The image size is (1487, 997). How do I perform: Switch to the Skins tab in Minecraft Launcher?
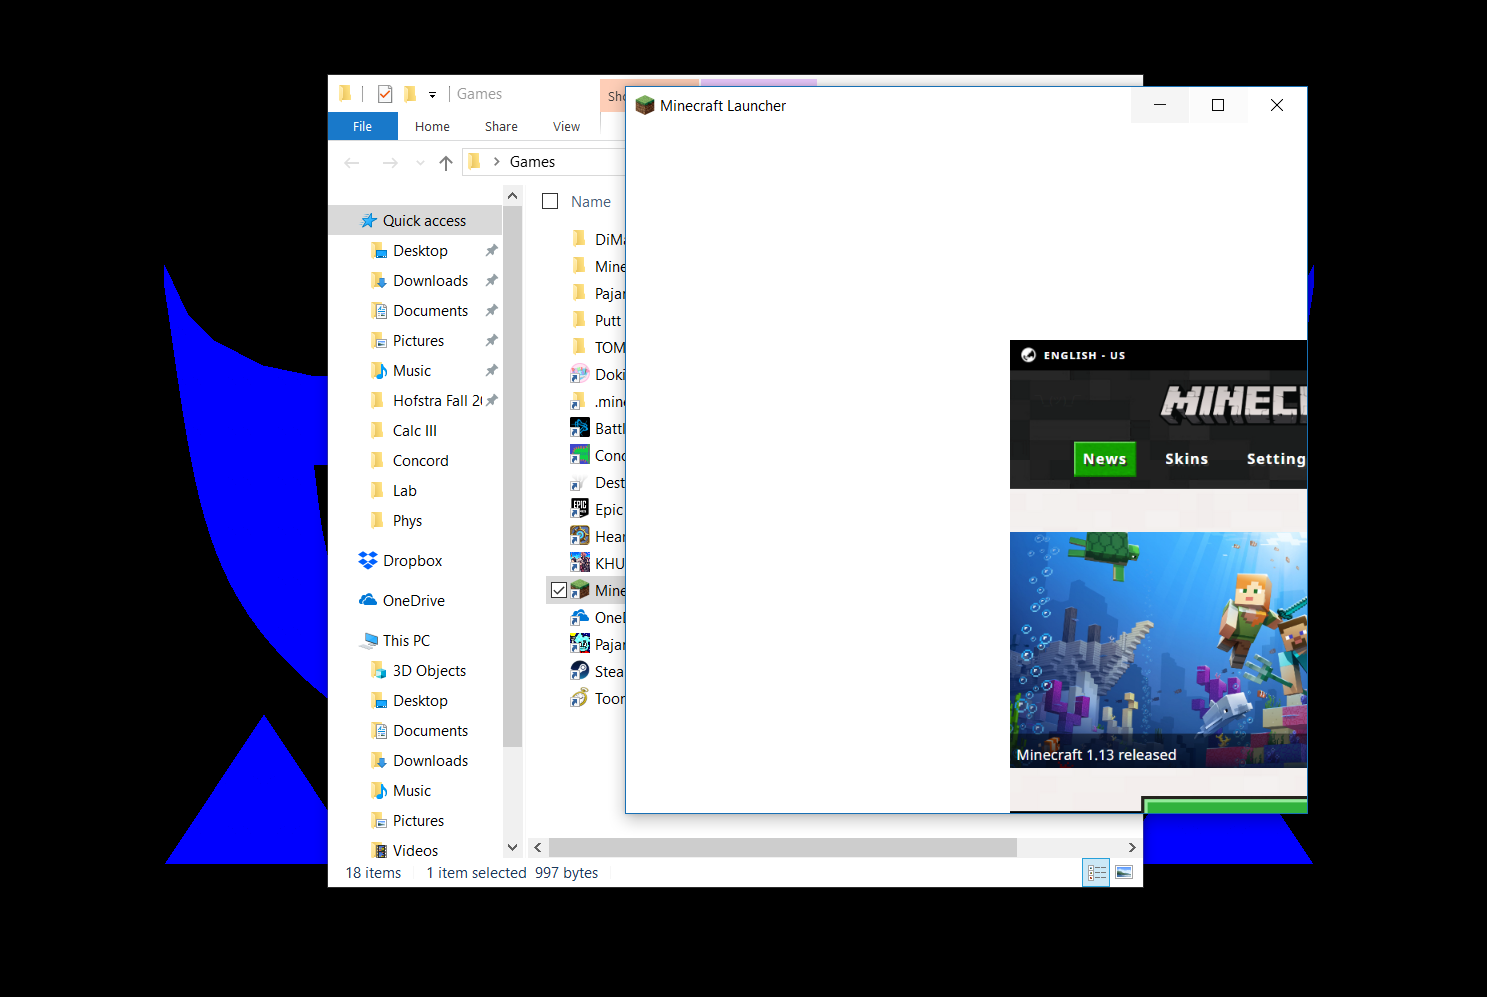point(1187,459)
